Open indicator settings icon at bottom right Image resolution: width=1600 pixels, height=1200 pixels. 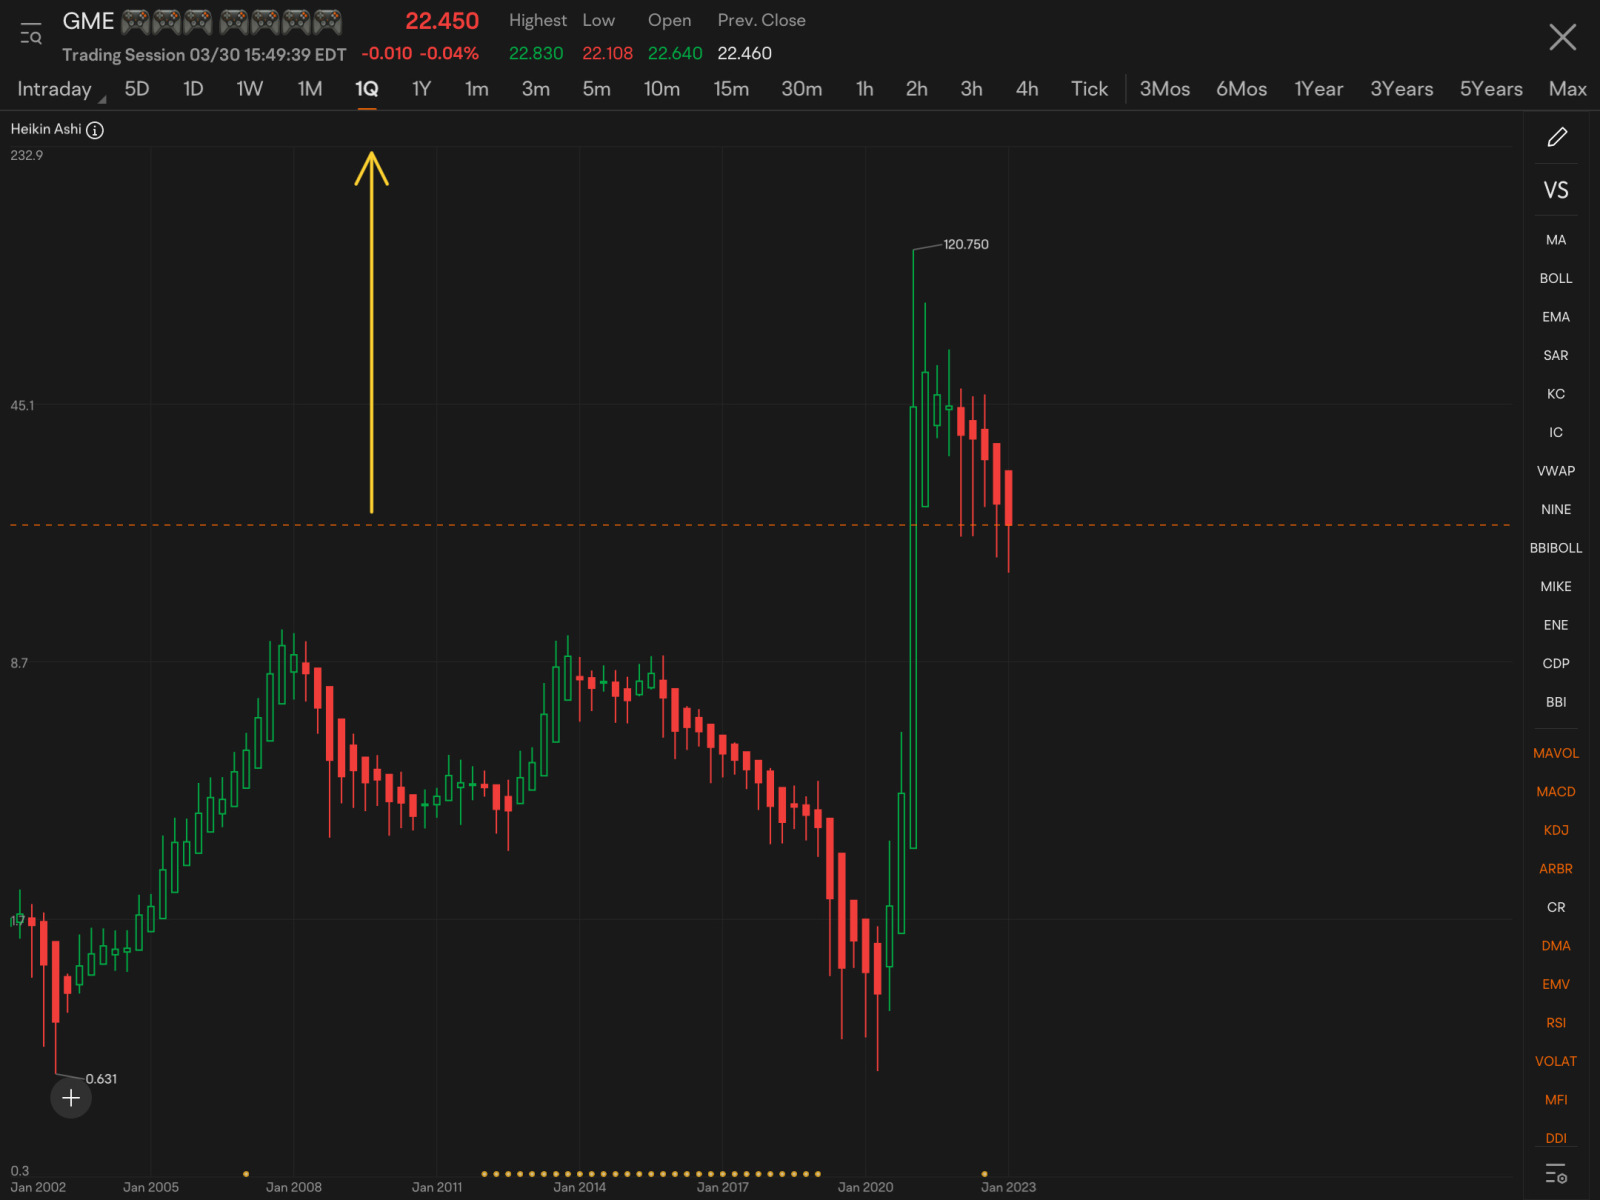tap(1556, 1174)
